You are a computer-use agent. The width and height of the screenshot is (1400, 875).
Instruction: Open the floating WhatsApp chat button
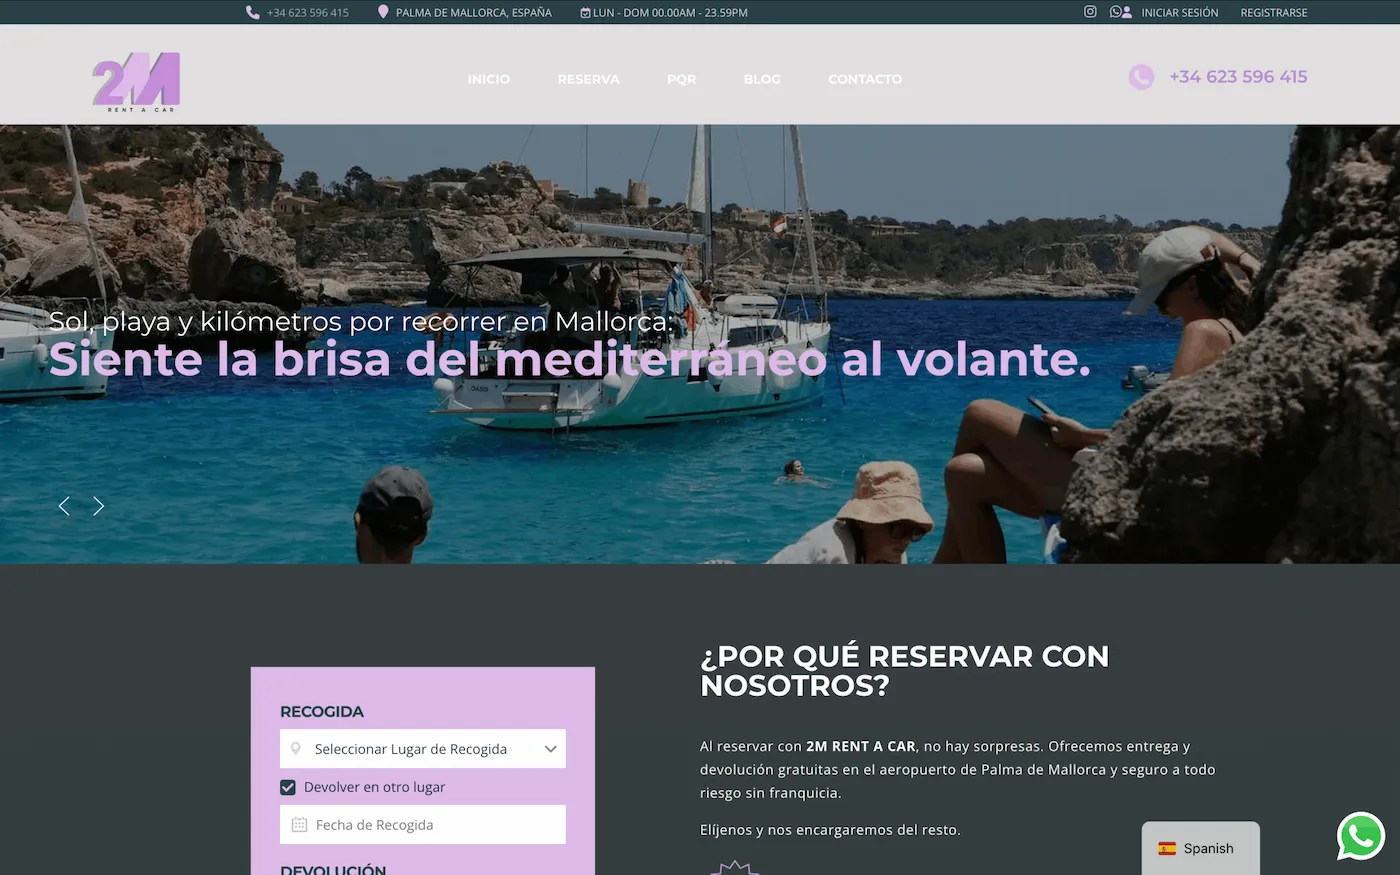(x=1361, y=836)
